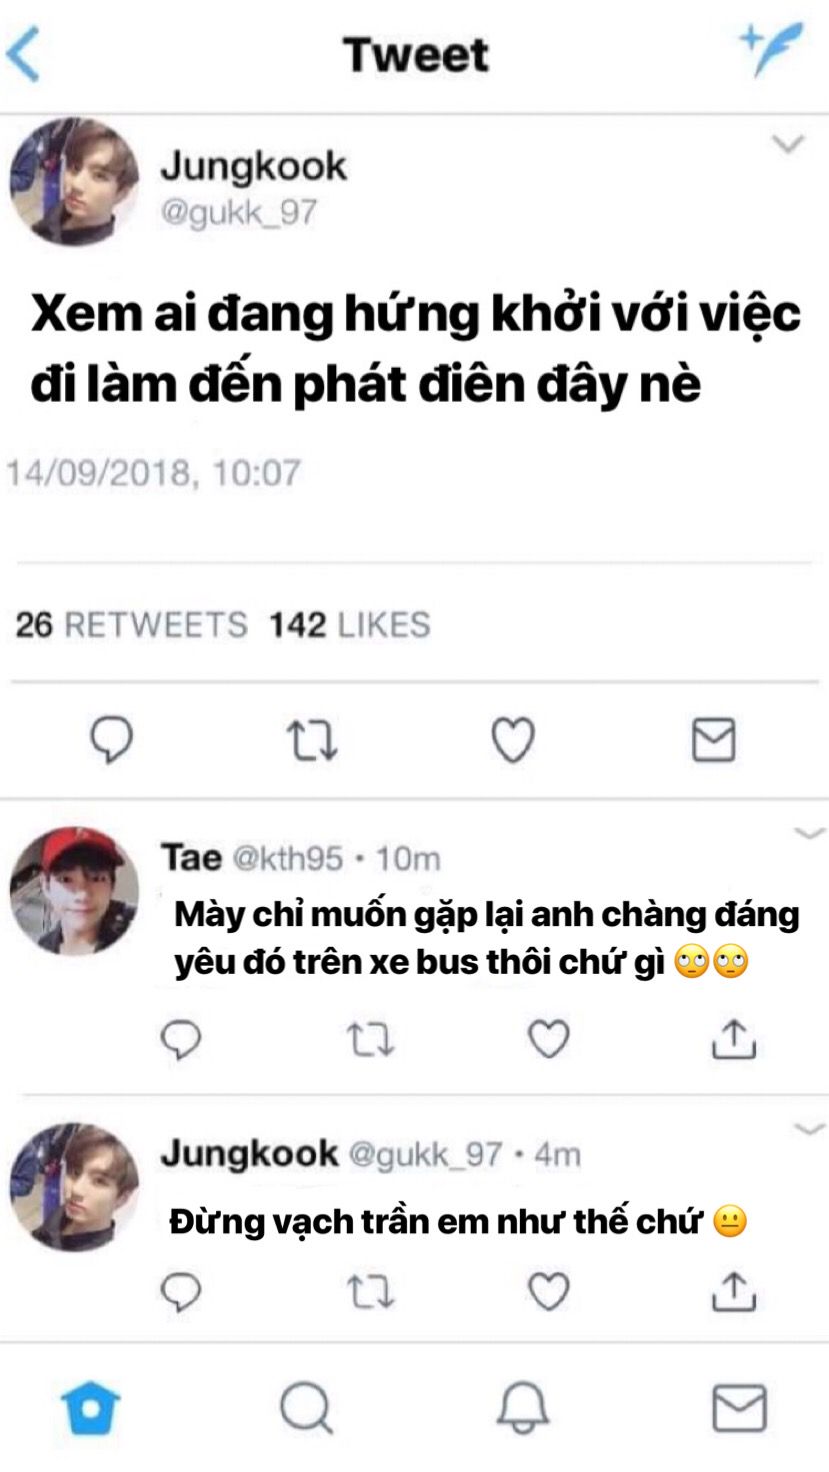This screenshot has height=1472, width=829.
Task: Like Tae's reply with the heart
Action: coord(548,1039)
